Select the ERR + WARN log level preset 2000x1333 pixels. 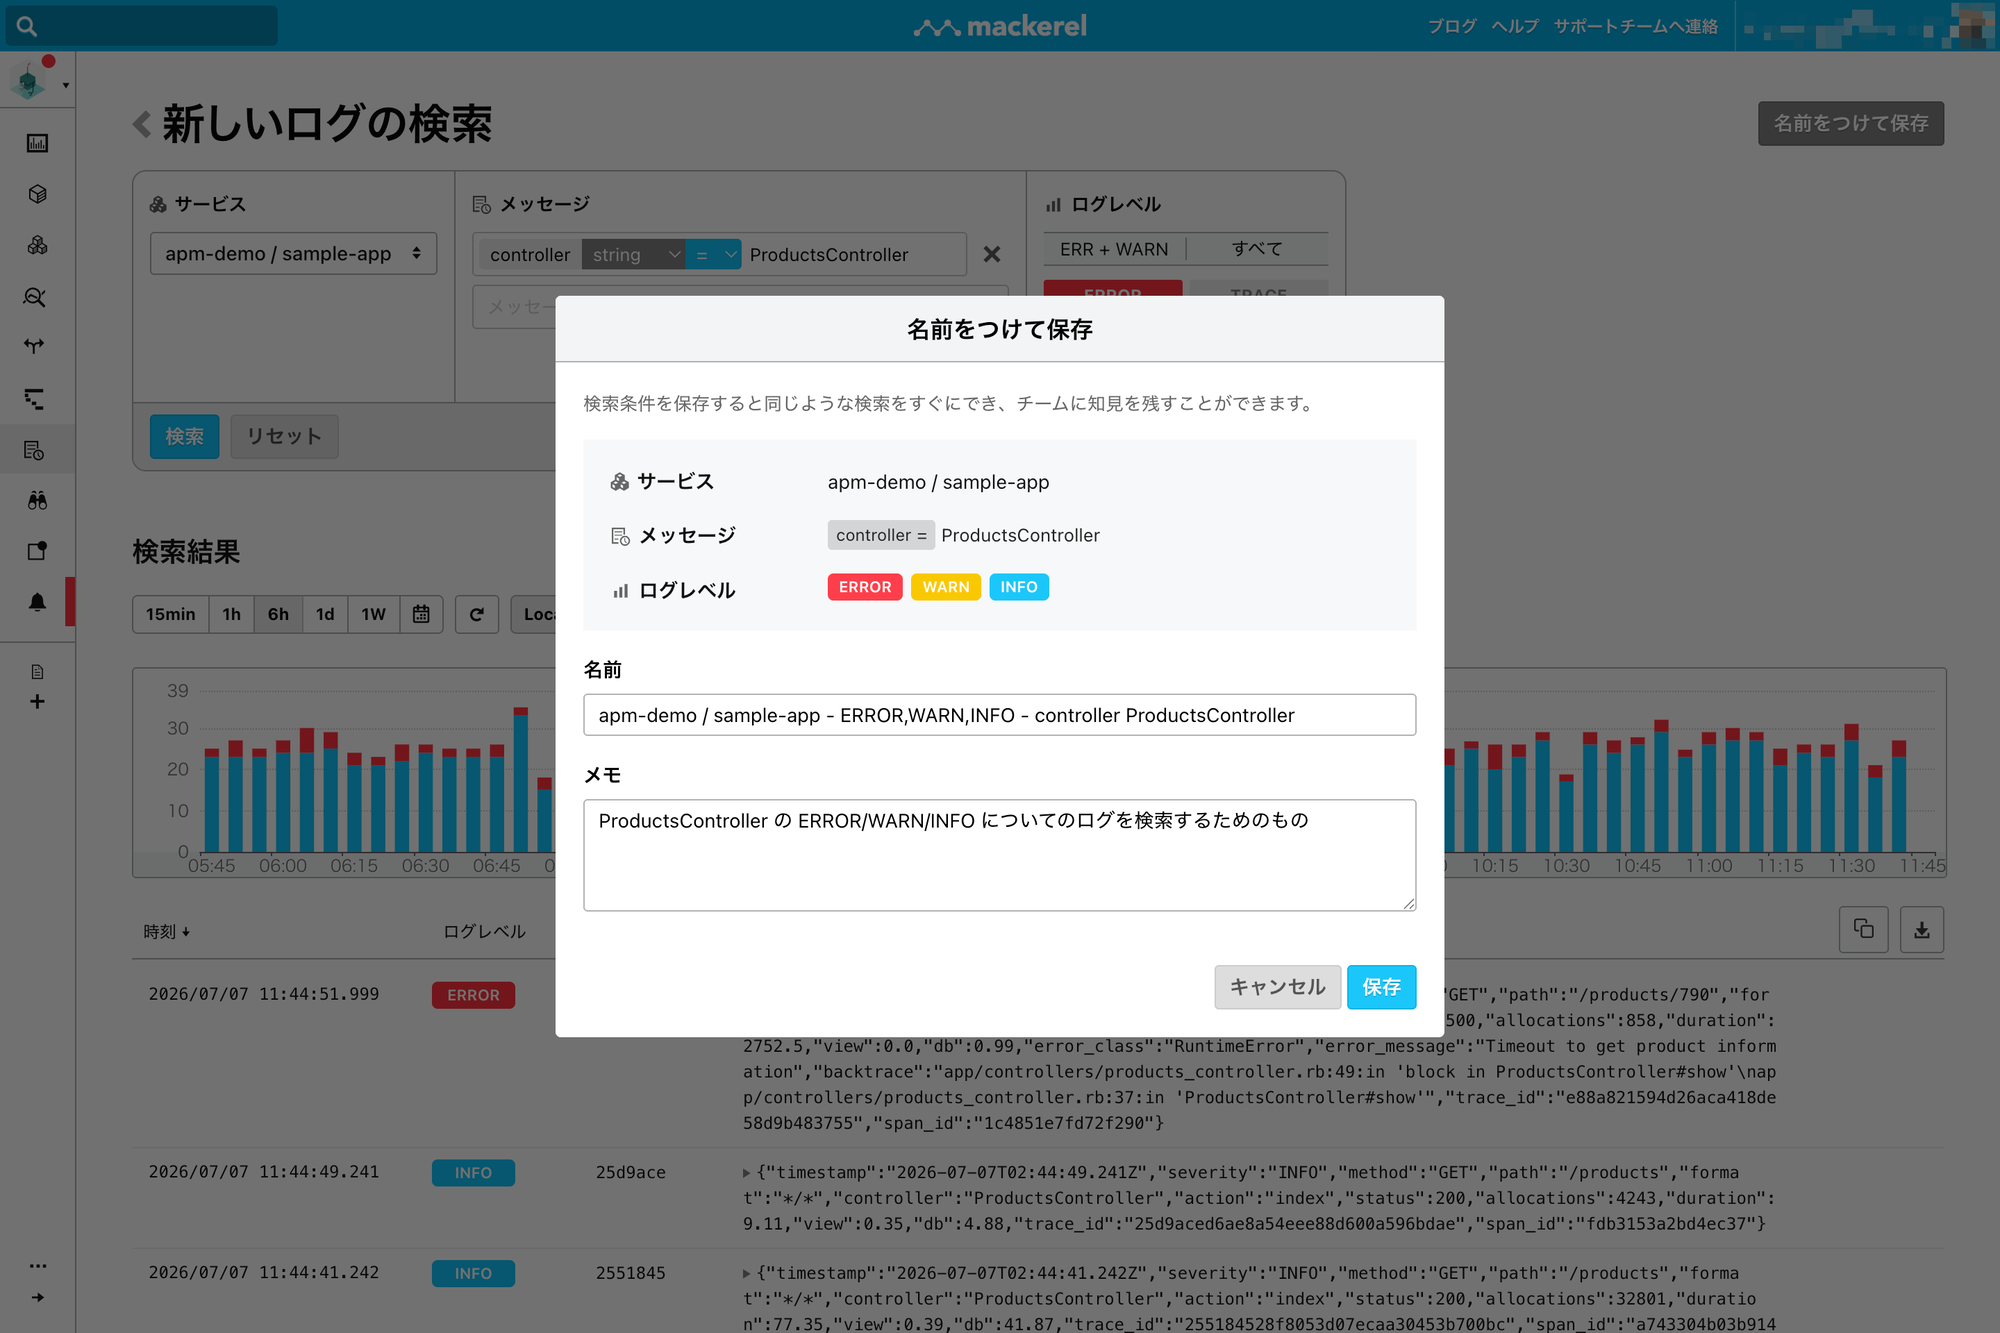pos(1114,249)
